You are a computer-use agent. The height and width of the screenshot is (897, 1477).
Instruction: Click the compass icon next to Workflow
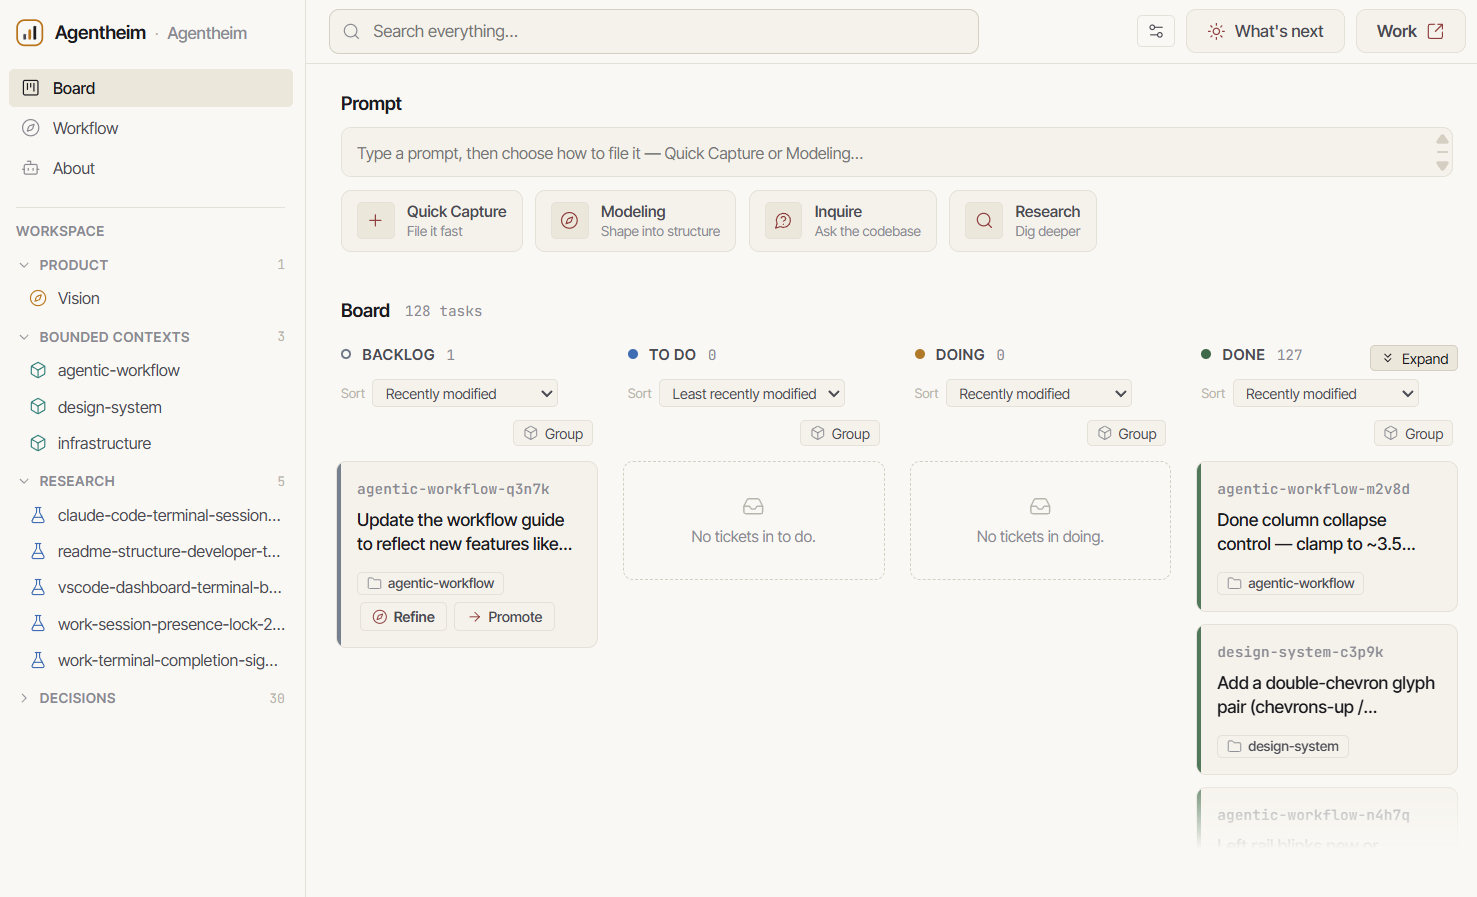[x=31, y=128]
